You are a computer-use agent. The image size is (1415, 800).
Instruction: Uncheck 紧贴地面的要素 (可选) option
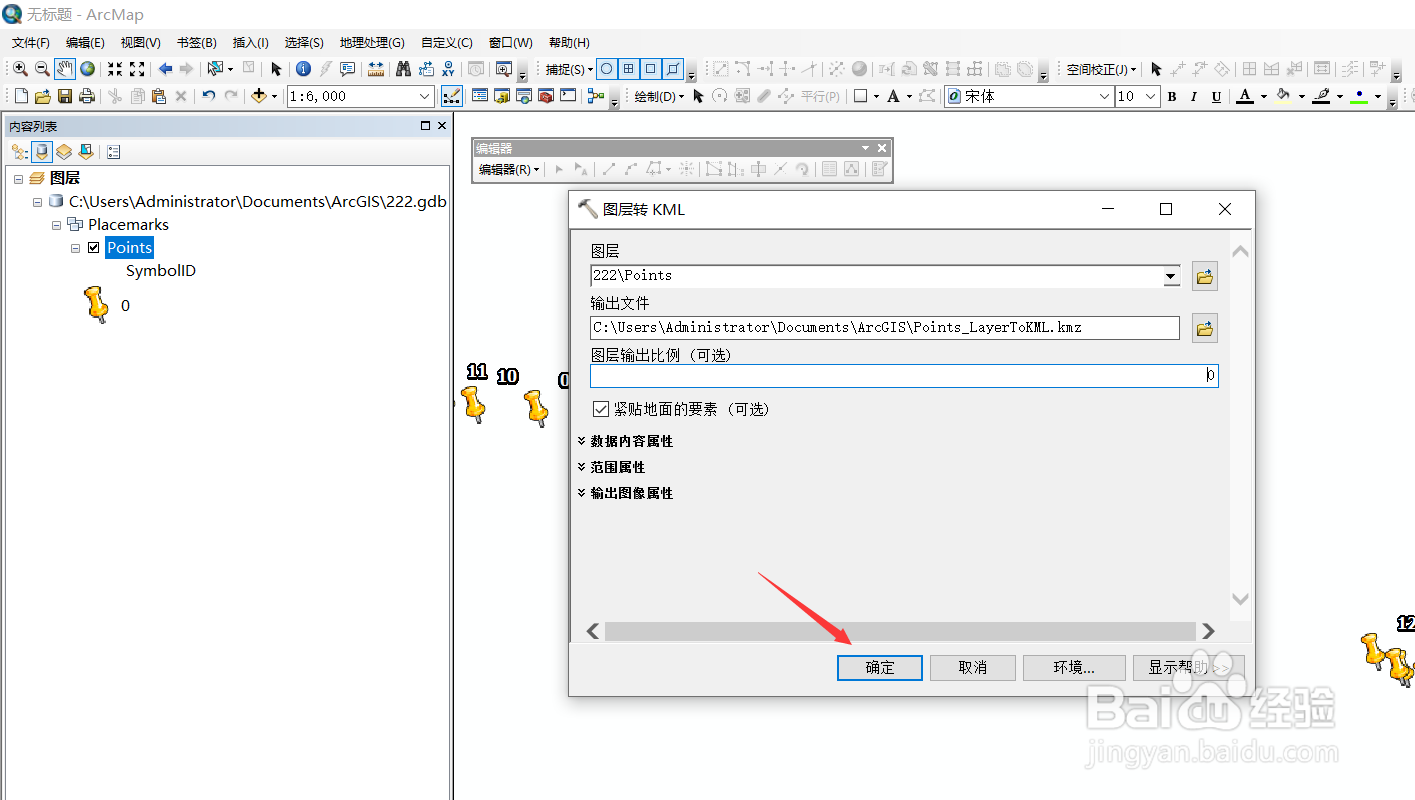pos(599,409)
